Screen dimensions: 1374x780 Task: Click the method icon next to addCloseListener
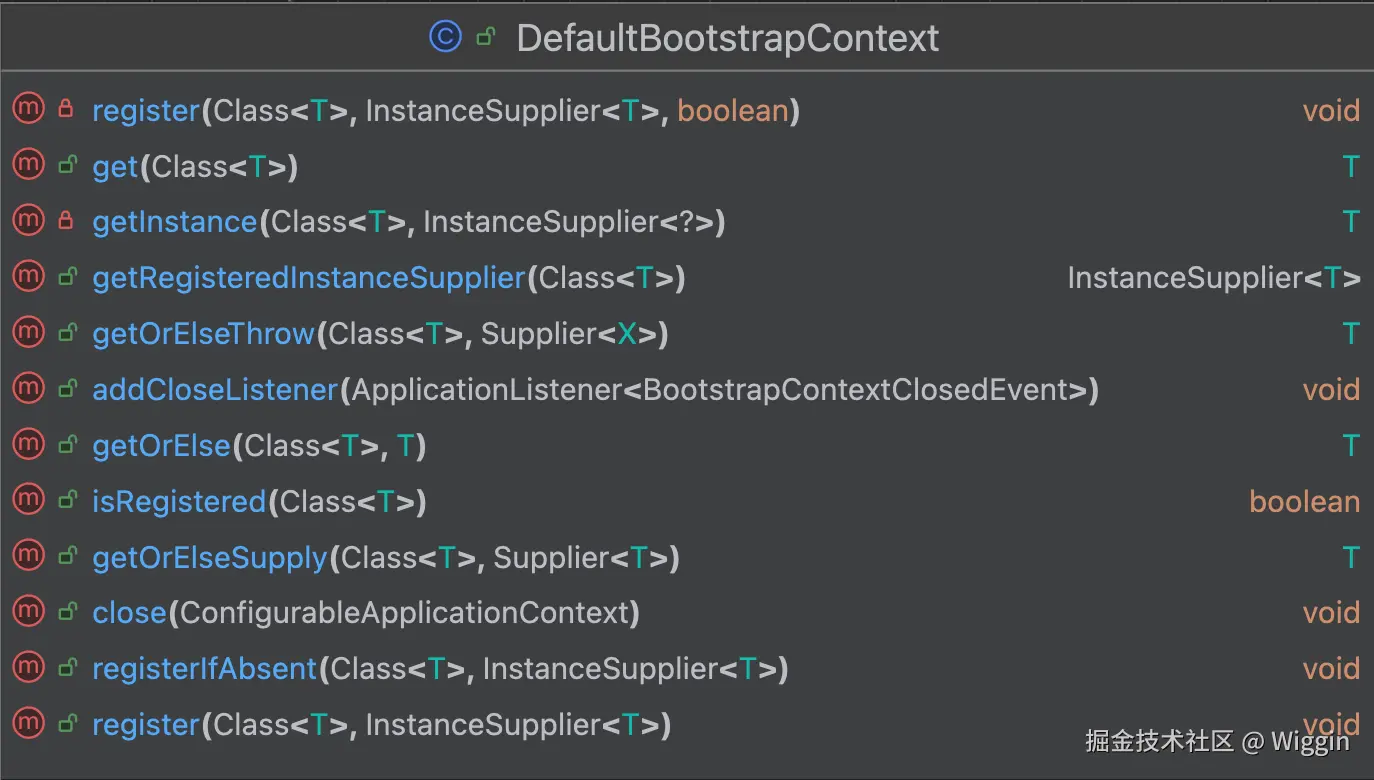coord(28,388)
